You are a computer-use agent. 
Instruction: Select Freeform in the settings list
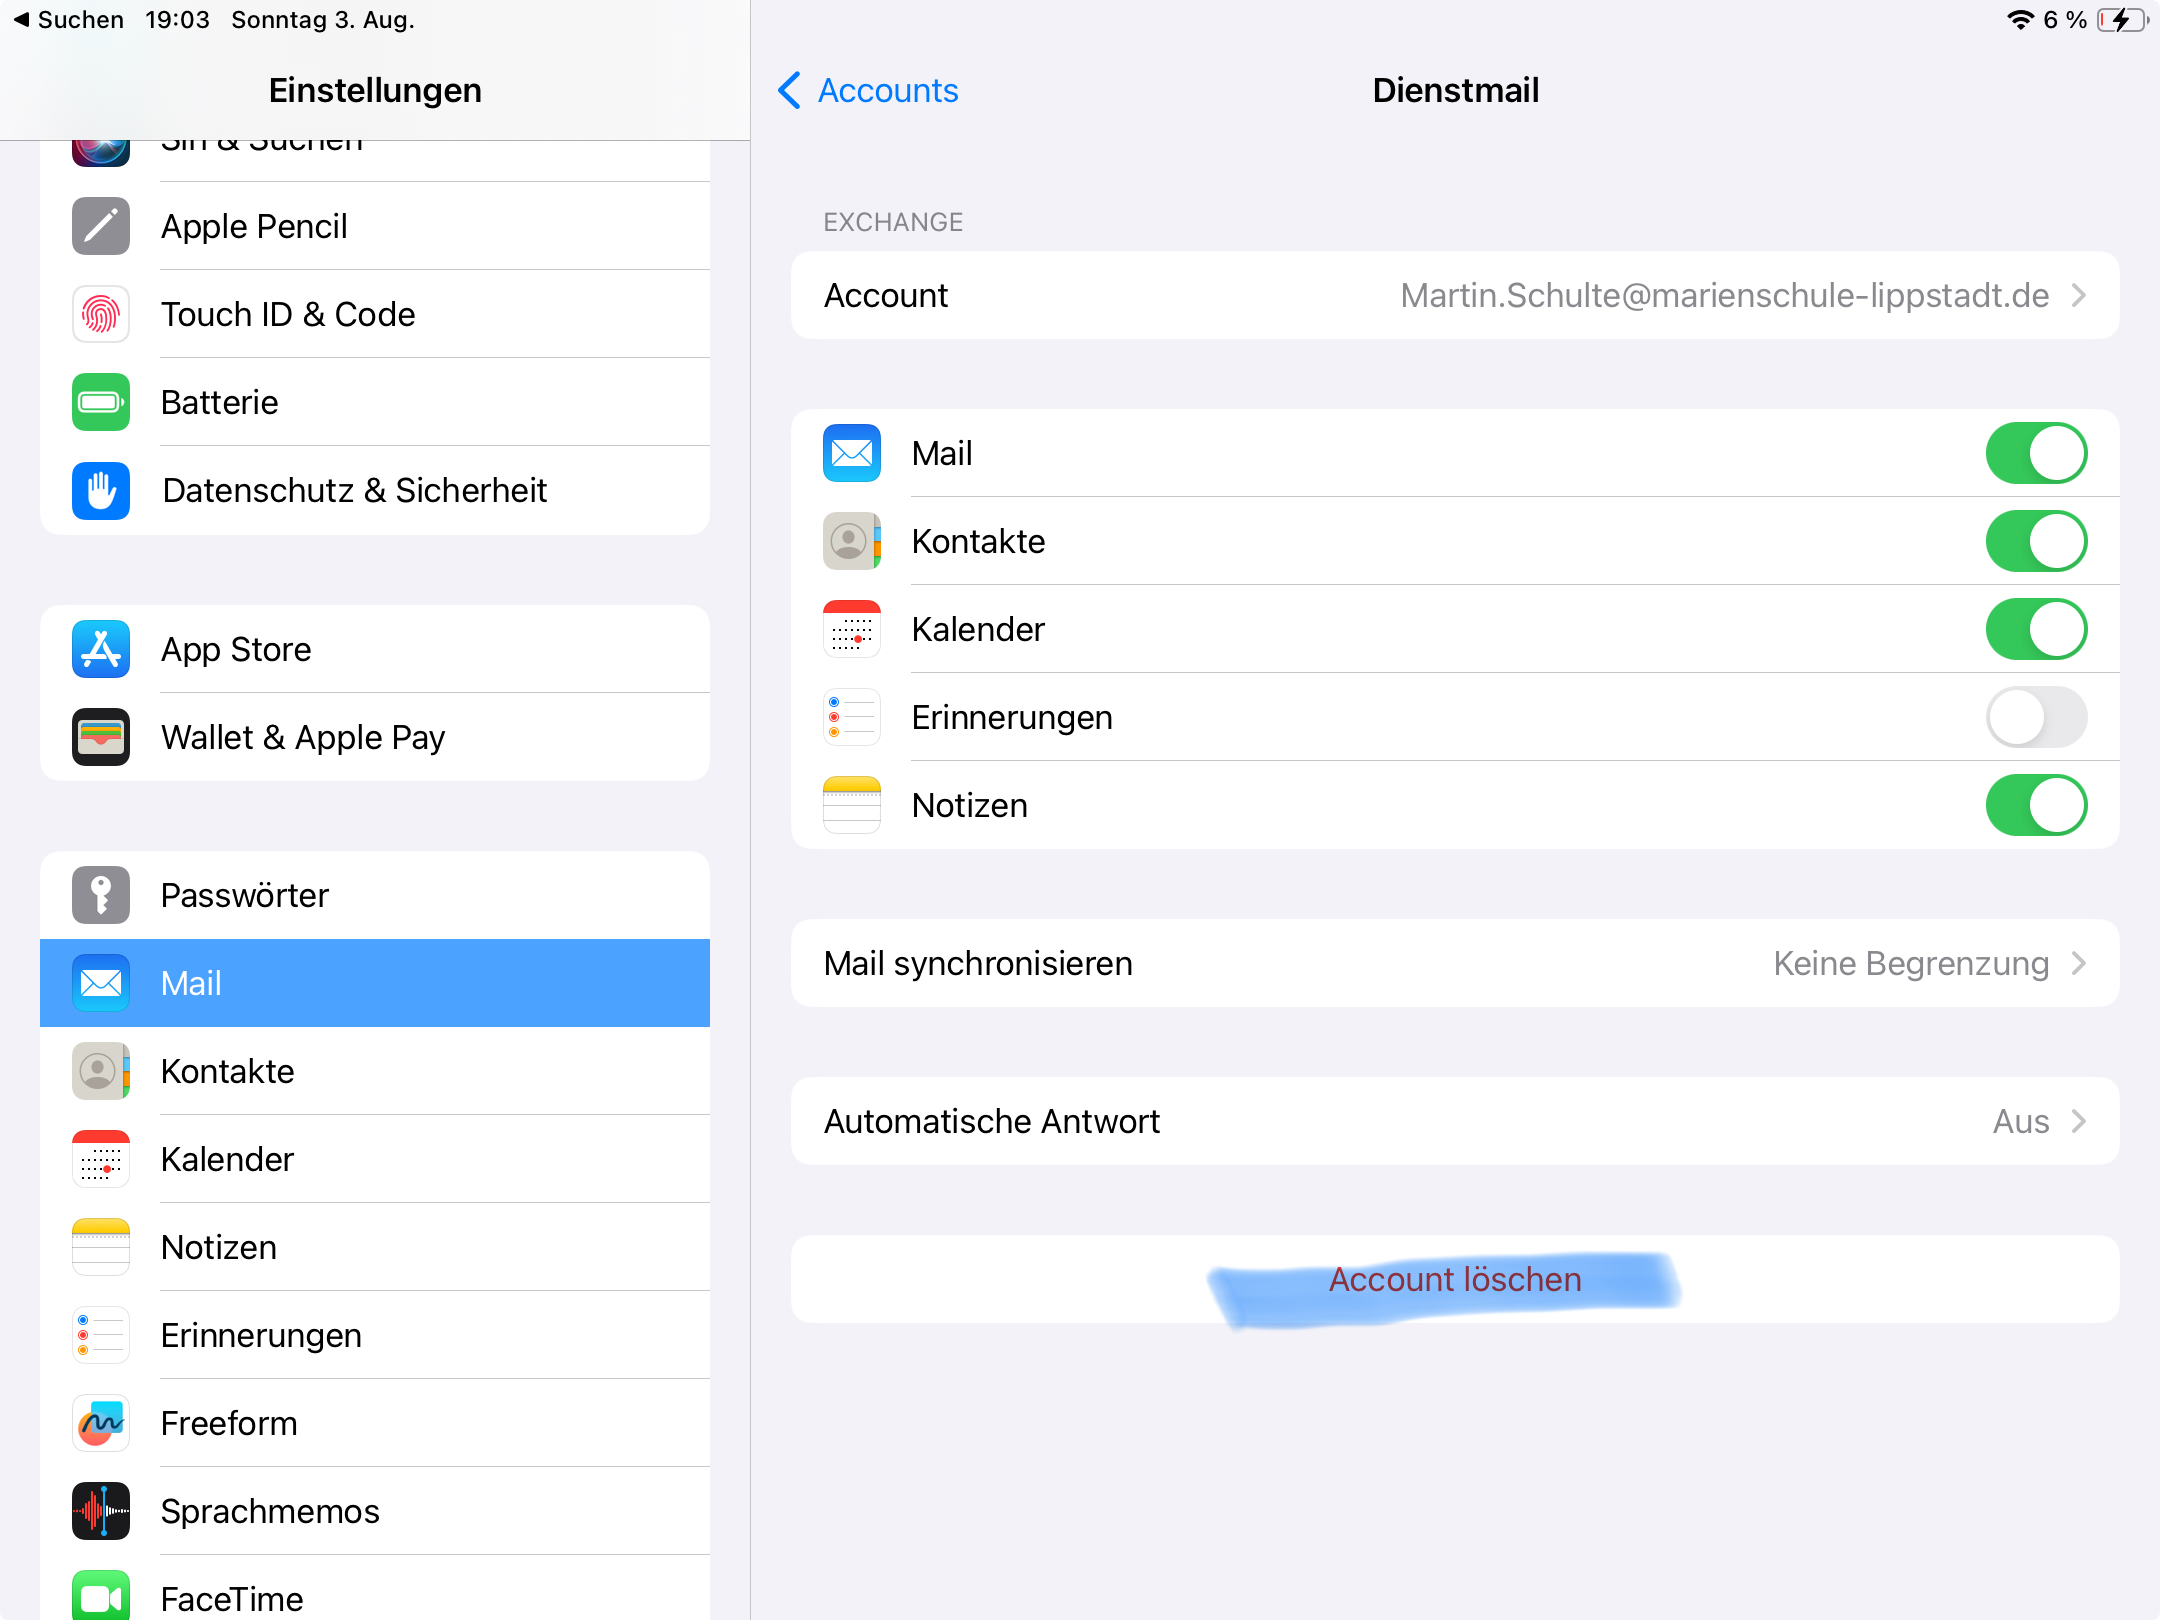click(x=375, y=1423)
